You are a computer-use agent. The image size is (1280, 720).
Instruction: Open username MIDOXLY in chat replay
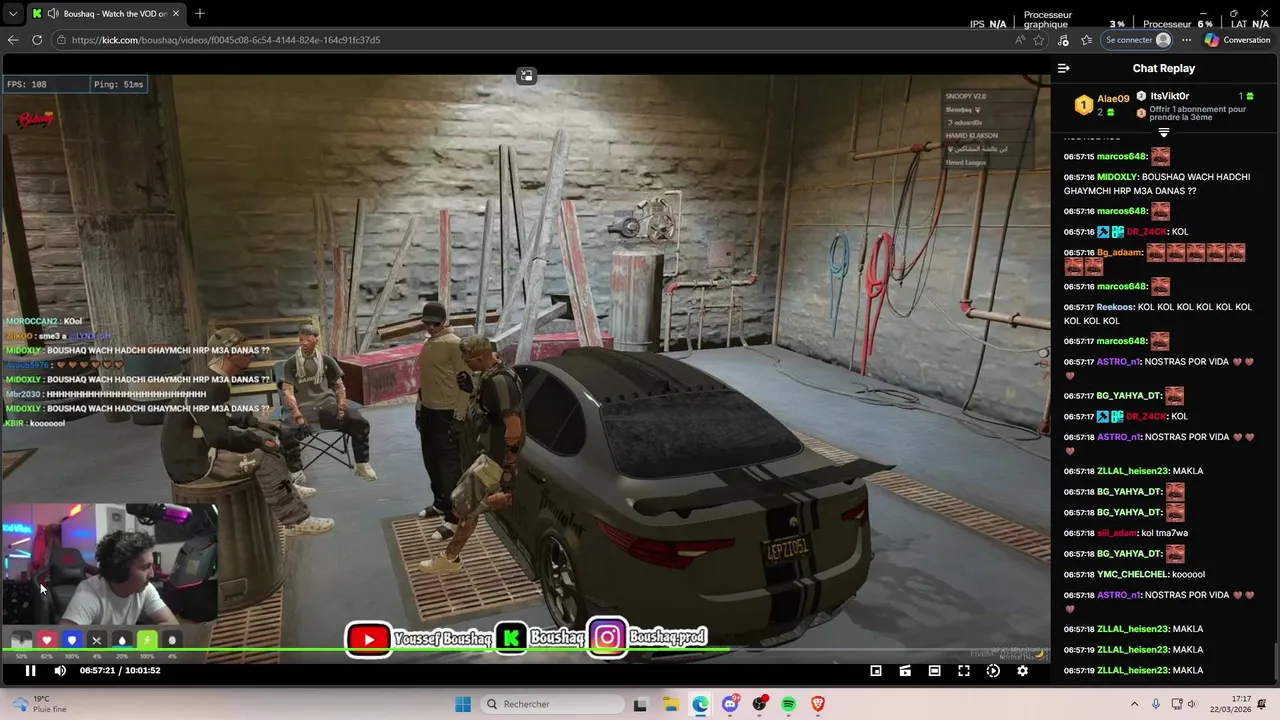(x=1118, y=177)
